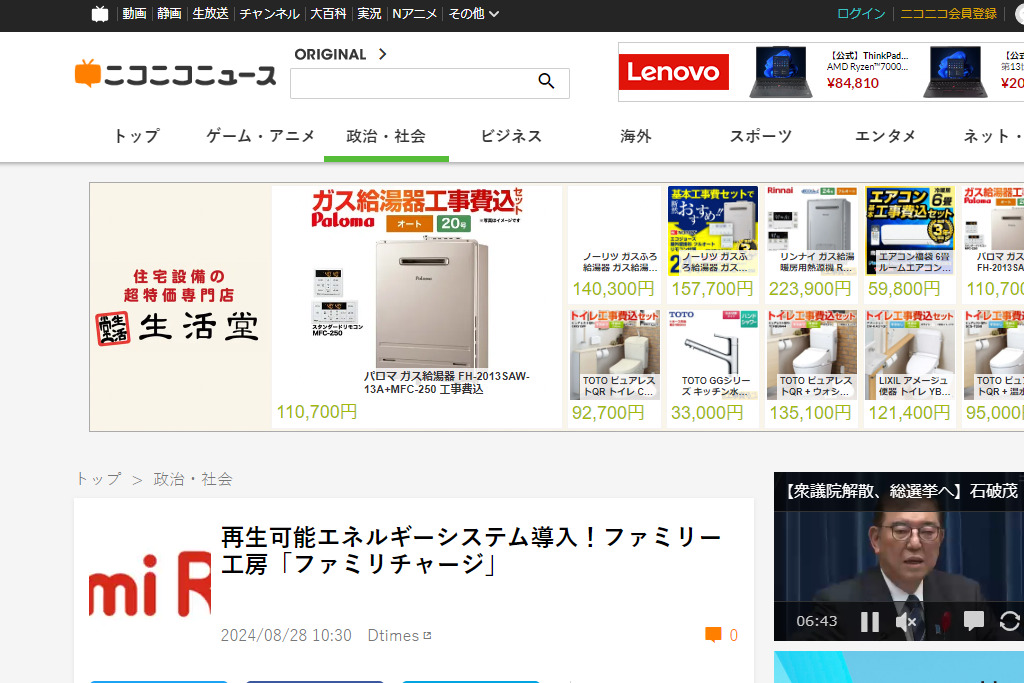Open the article comments bubble icon

[713, 635]
